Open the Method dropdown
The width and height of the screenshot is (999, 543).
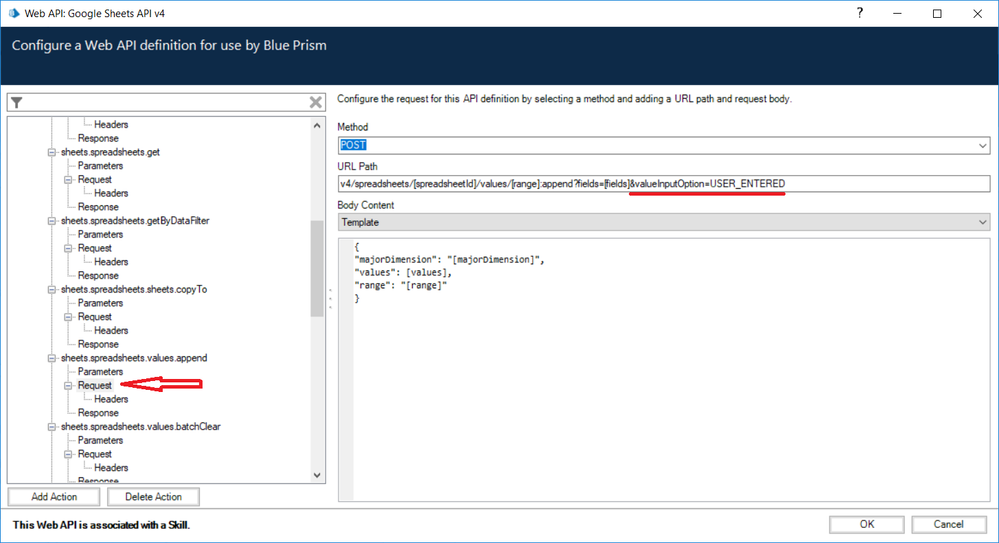[x=982, y=146]
